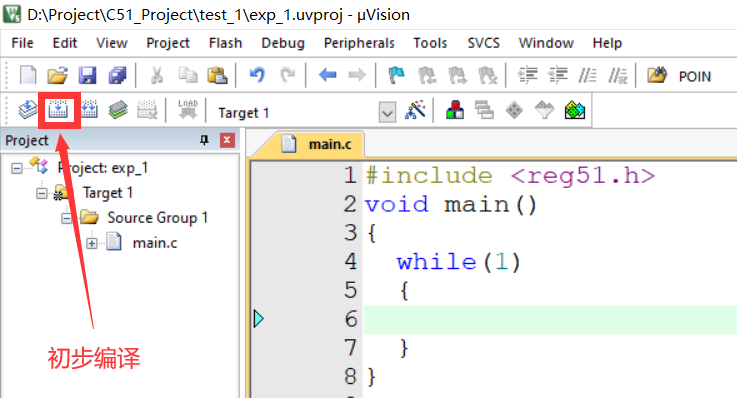737x398 pixels.
Task: Translate the current file
Action: [28, 110]
